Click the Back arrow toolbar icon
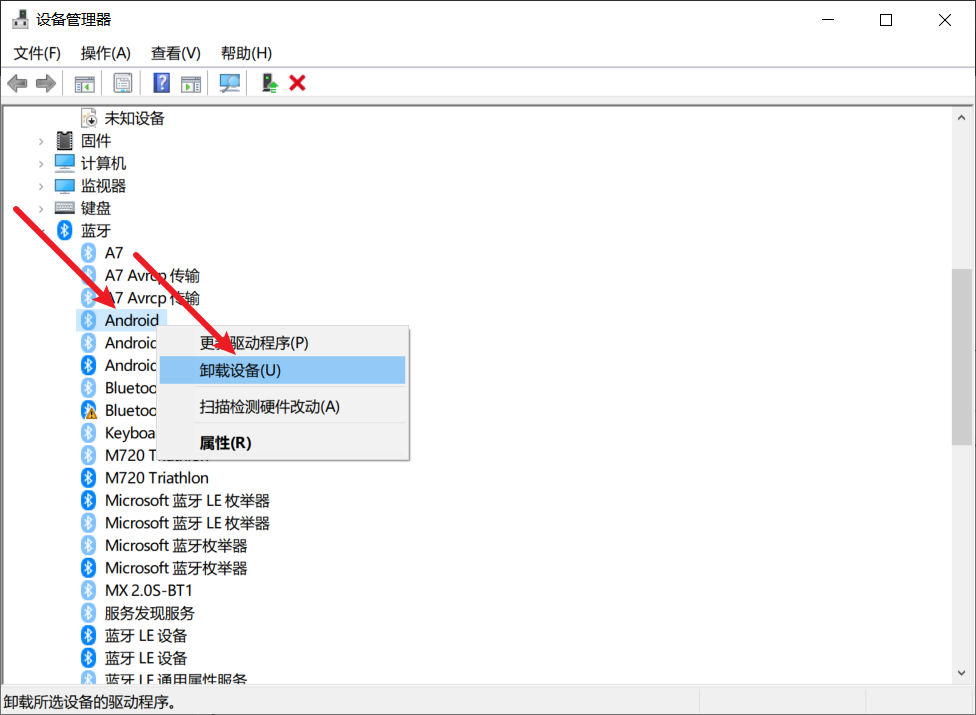 point(17,83)
